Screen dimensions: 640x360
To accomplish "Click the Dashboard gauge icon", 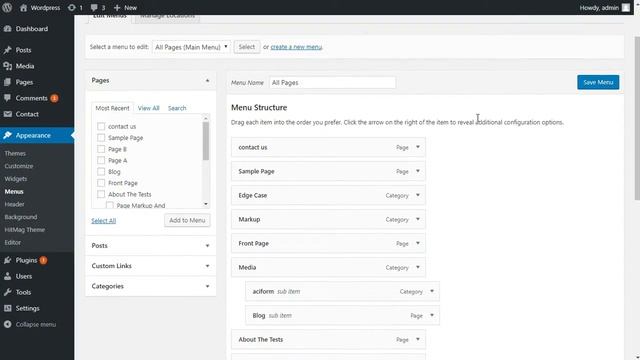I will coord(7,29).
